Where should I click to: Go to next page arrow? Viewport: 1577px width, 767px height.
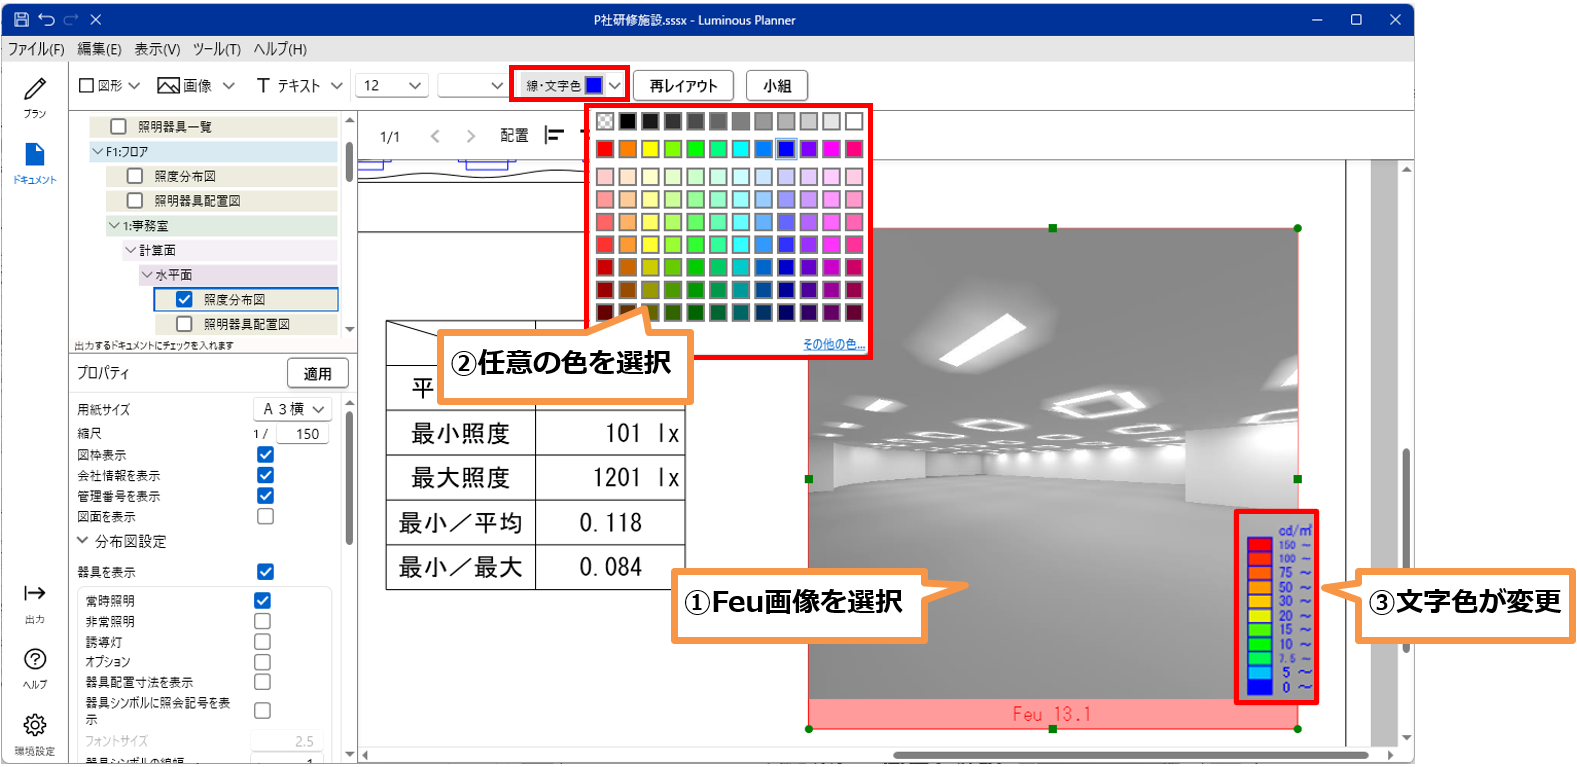tap(470, 136)
